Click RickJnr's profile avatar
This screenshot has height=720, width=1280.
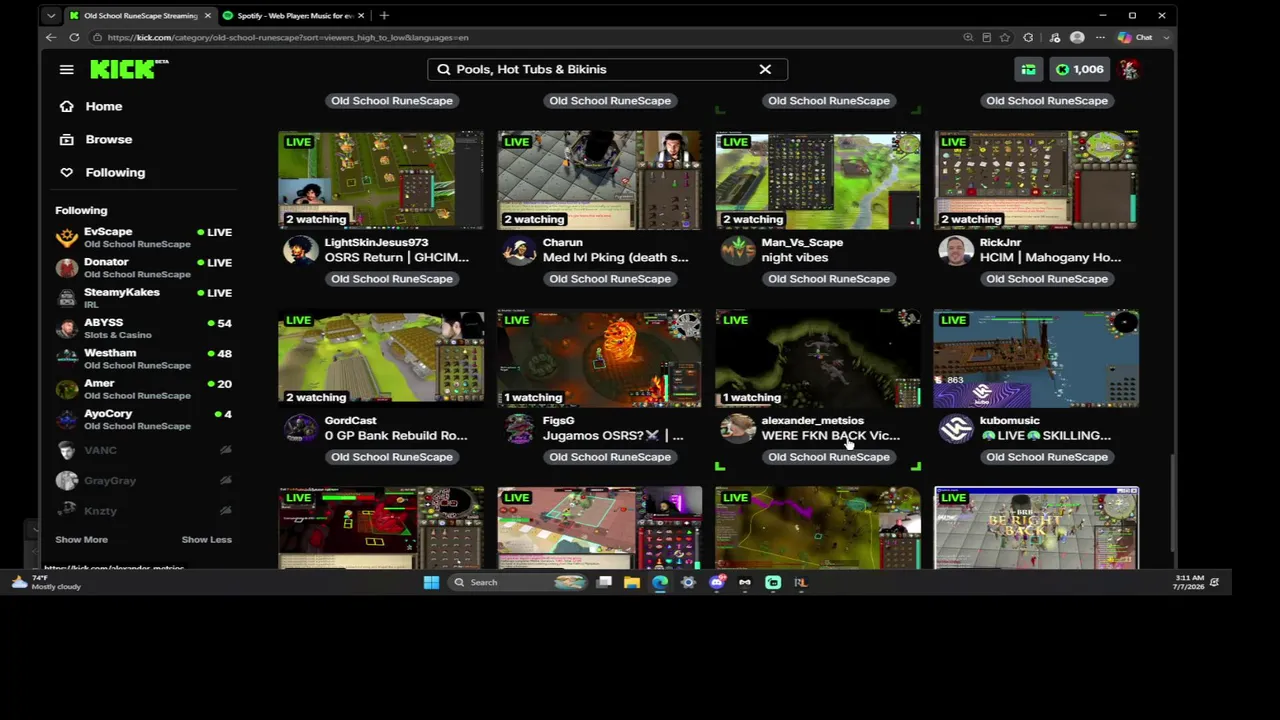[x=955, y=250]
